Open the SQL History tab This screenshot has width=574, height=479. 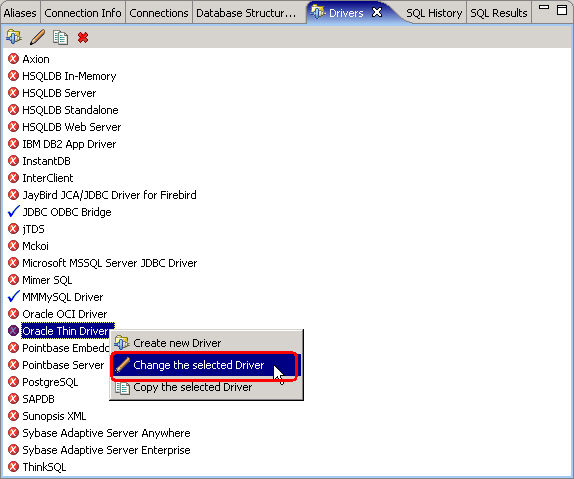(434, 13)
